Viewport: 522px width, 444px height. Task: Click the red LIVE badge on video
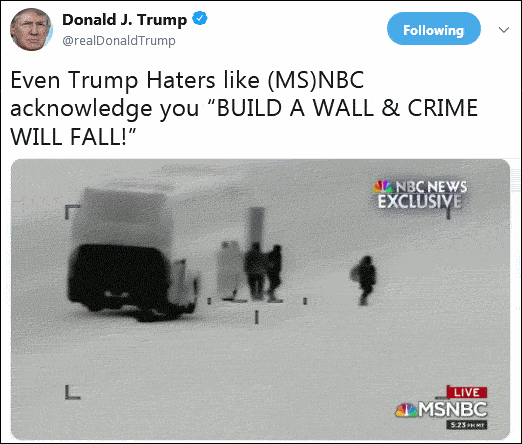click(x=467, y=392)
